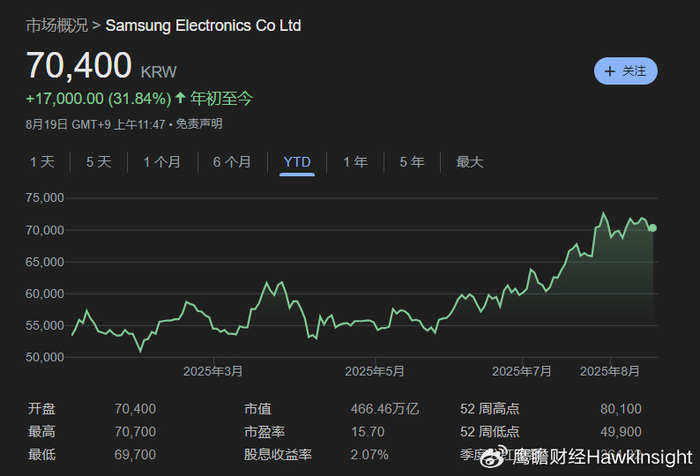Image resolution: width=700 pixels, height=476 pixels.
Task: Click the 最高 value 70,700
Action: 135,432
